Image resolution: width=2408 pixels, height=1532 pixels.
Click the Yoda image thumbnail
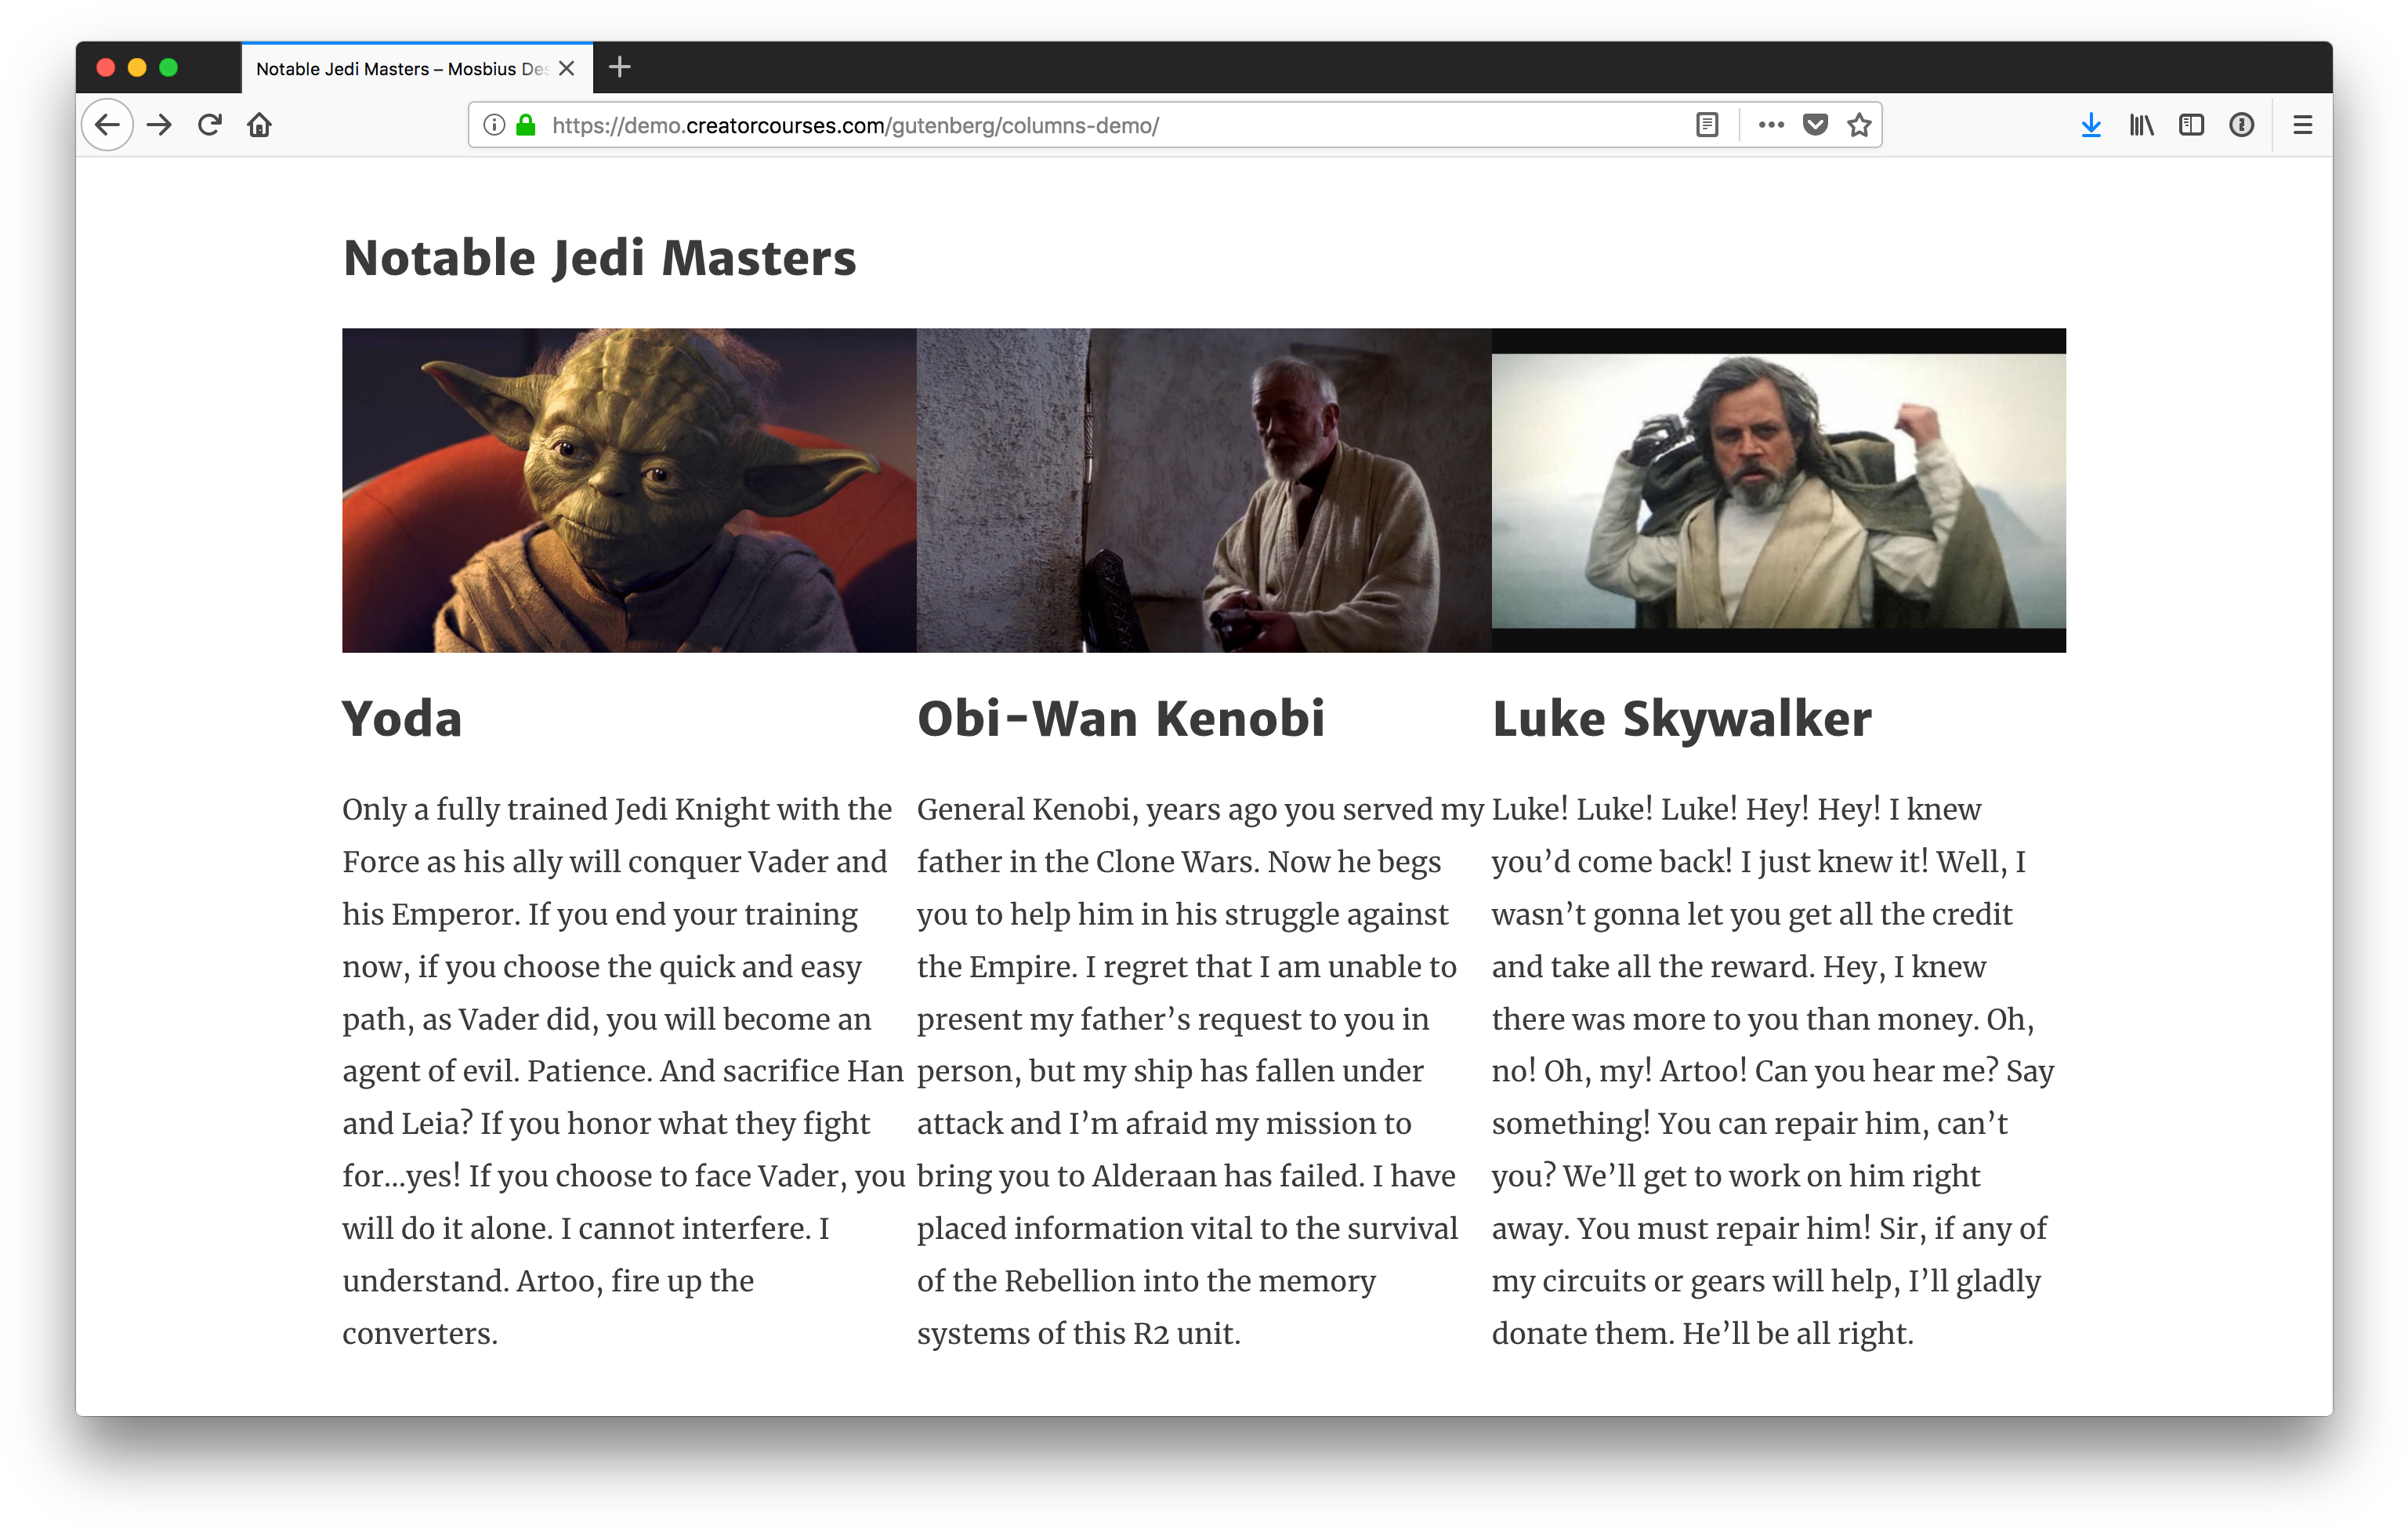click(629, 490)
